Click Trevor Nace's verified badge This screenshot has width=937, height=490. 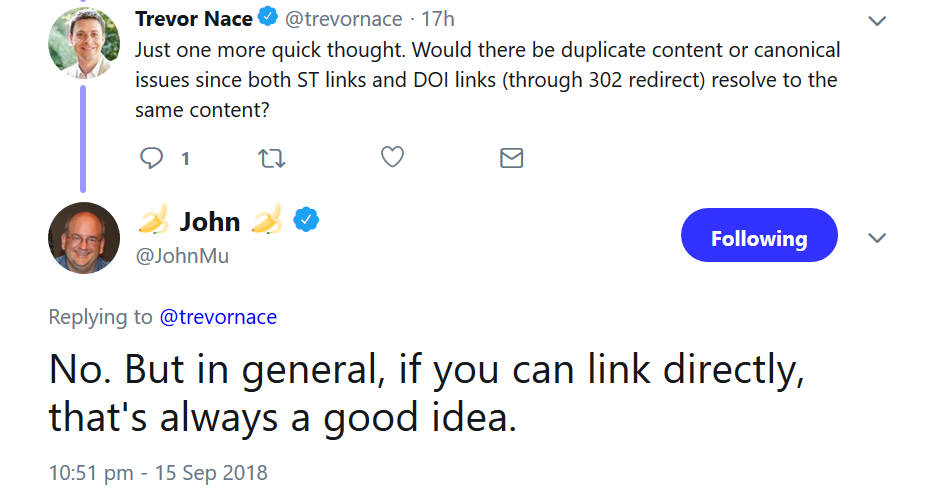(x=267, y=18)
